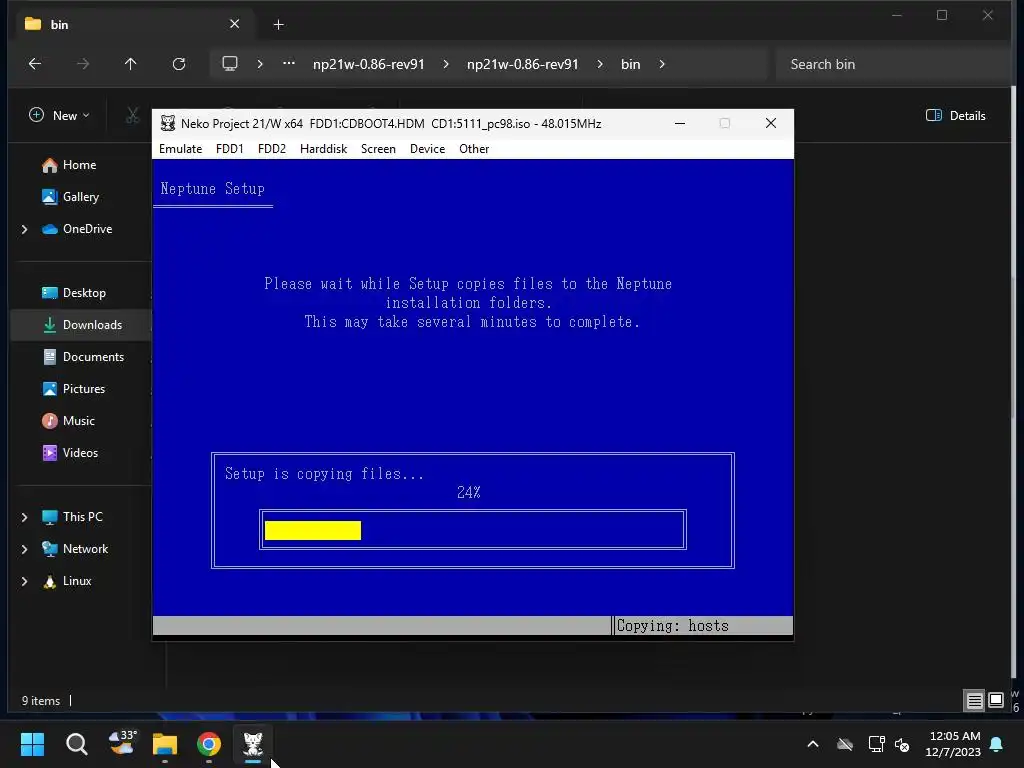Expand the This PC tree node
This screenshot has height=768, width=1024.
(x=25, y=517)
